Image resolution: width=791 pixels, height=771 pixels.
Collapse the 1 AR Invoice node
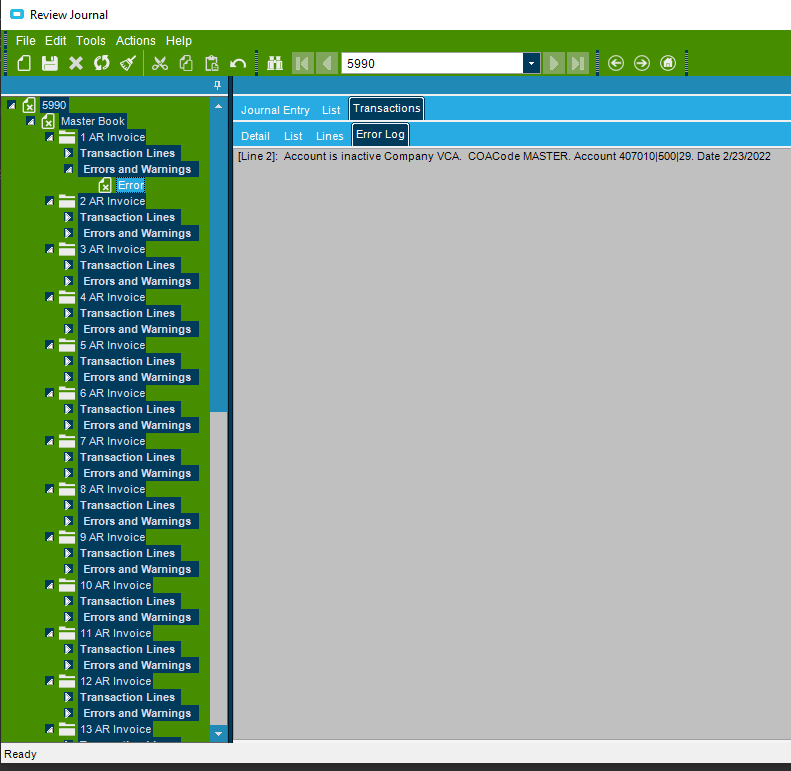point(49,137)
